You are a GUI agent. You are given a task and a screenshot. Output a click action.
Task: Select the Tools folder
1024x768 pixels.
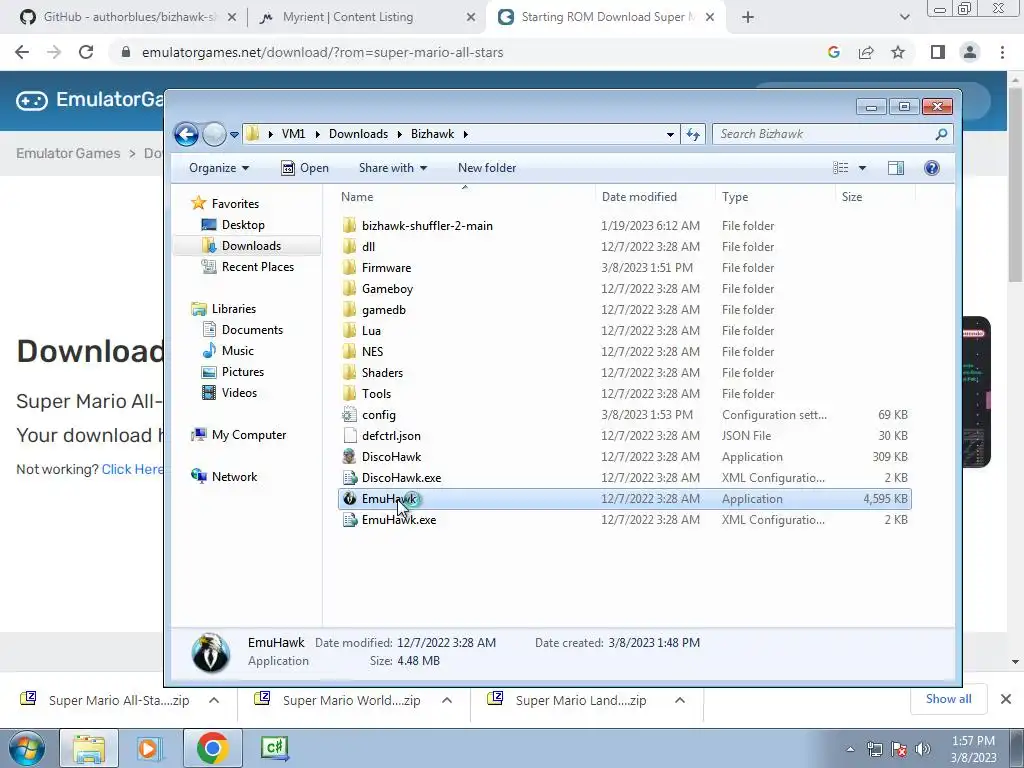point(376,394)
